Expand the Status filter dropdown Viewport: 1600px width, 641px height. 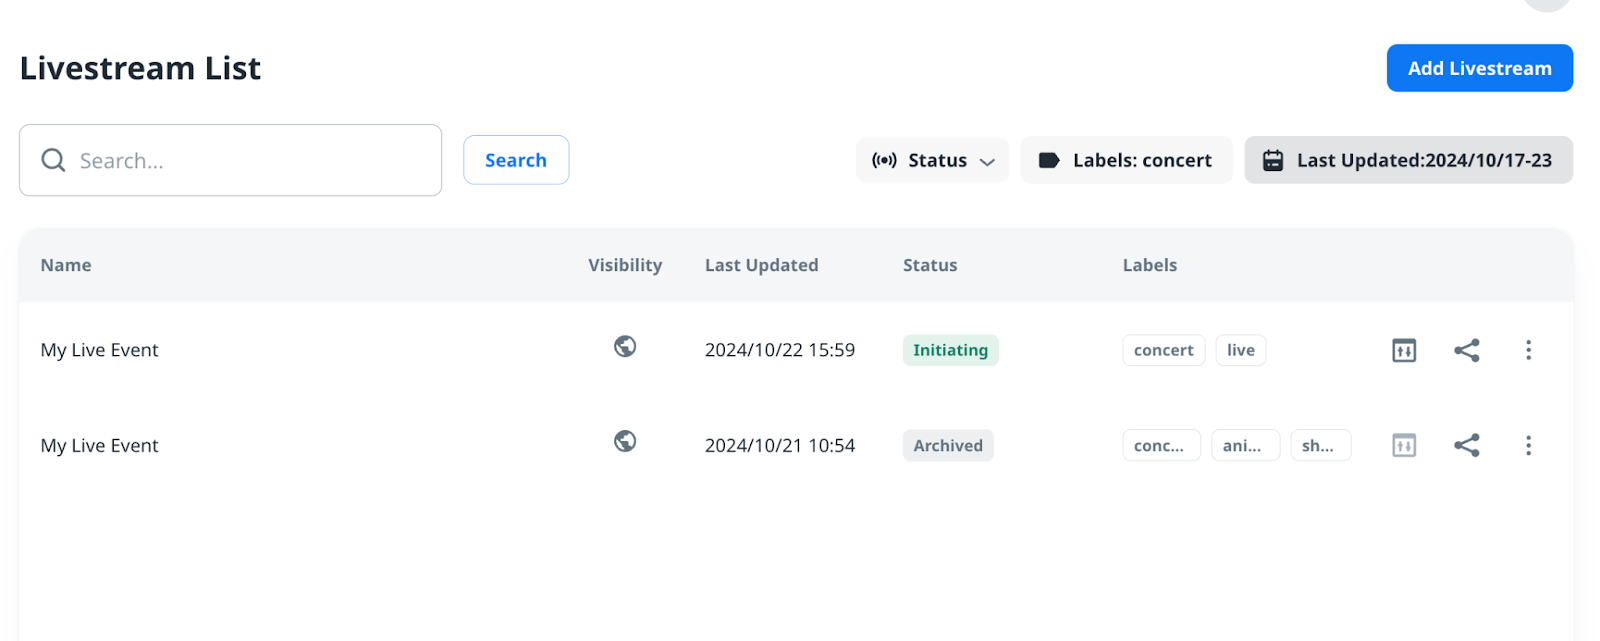pos(932,160)
